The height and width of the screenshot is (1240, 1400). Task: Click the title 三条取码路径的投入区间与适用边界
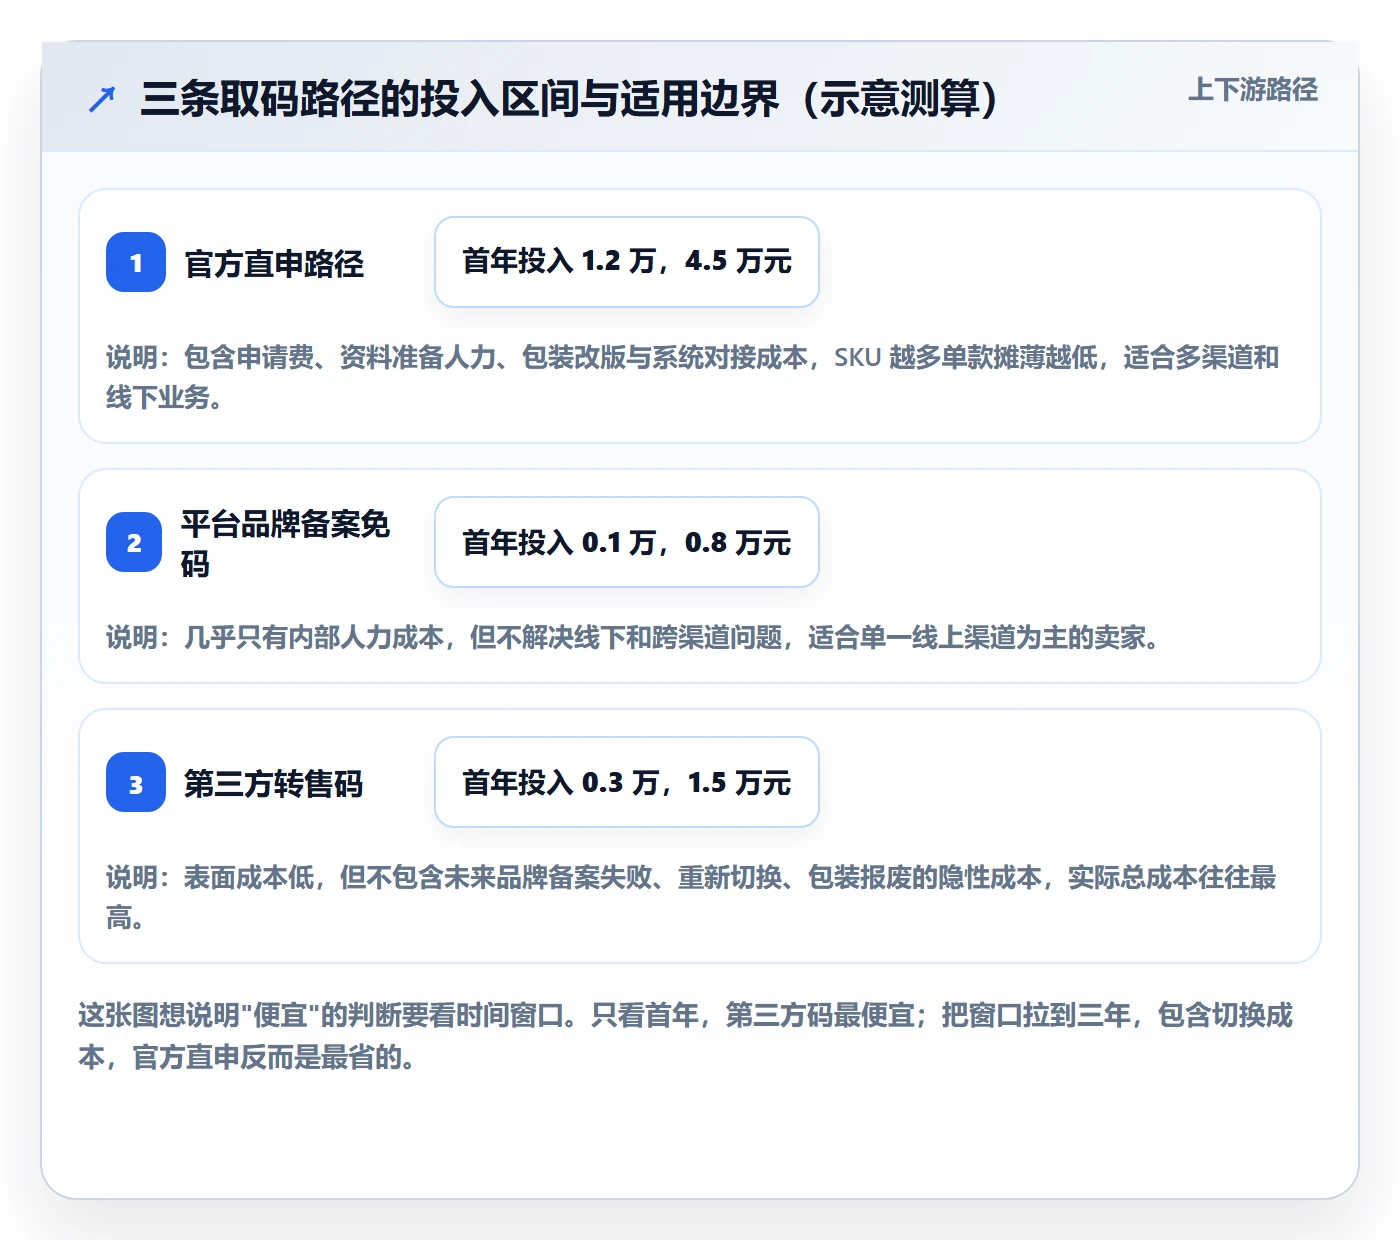570,98
